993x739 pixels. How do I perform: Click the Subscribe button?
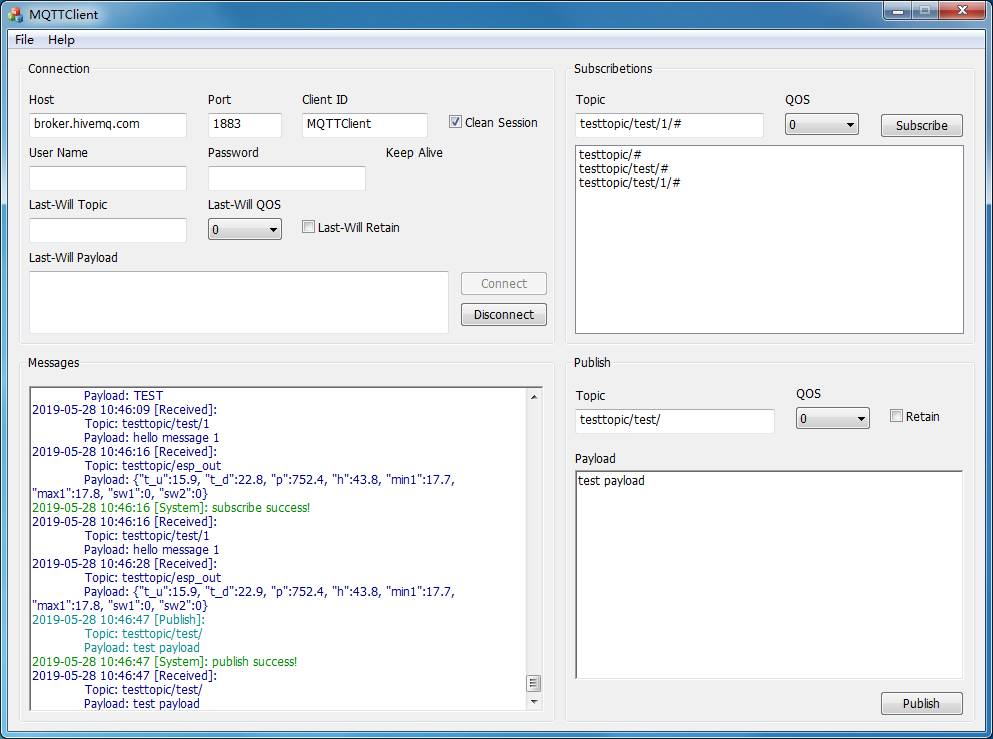(922, 125)
